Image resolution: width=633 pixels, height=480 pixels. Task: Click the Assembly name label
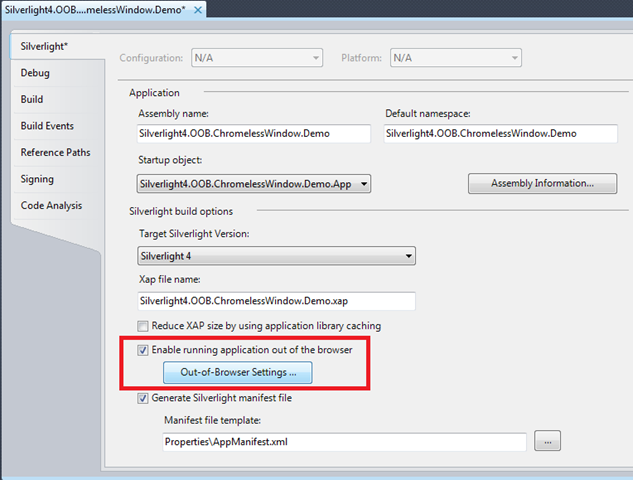pyautogui.click(x=173, y=114)
